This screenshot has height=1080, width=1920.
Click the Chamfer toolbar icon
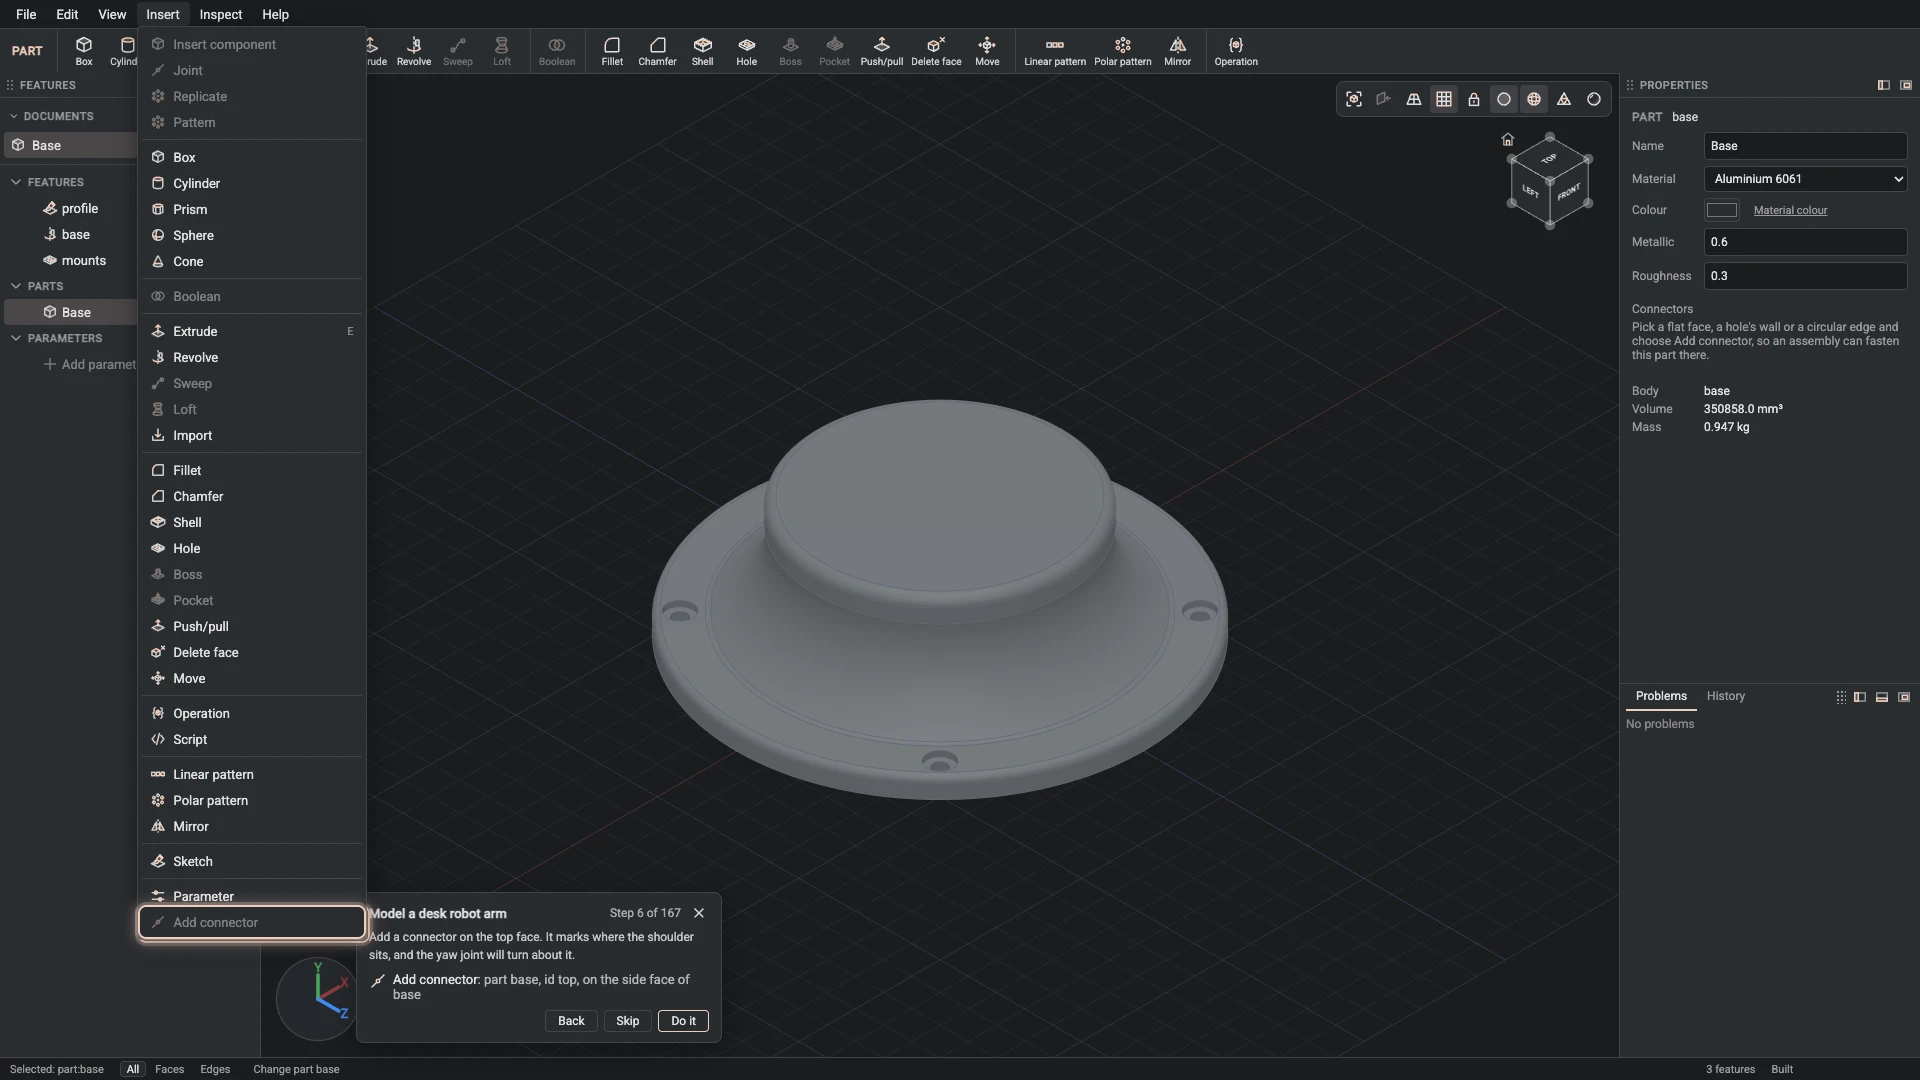pos(657,51)
